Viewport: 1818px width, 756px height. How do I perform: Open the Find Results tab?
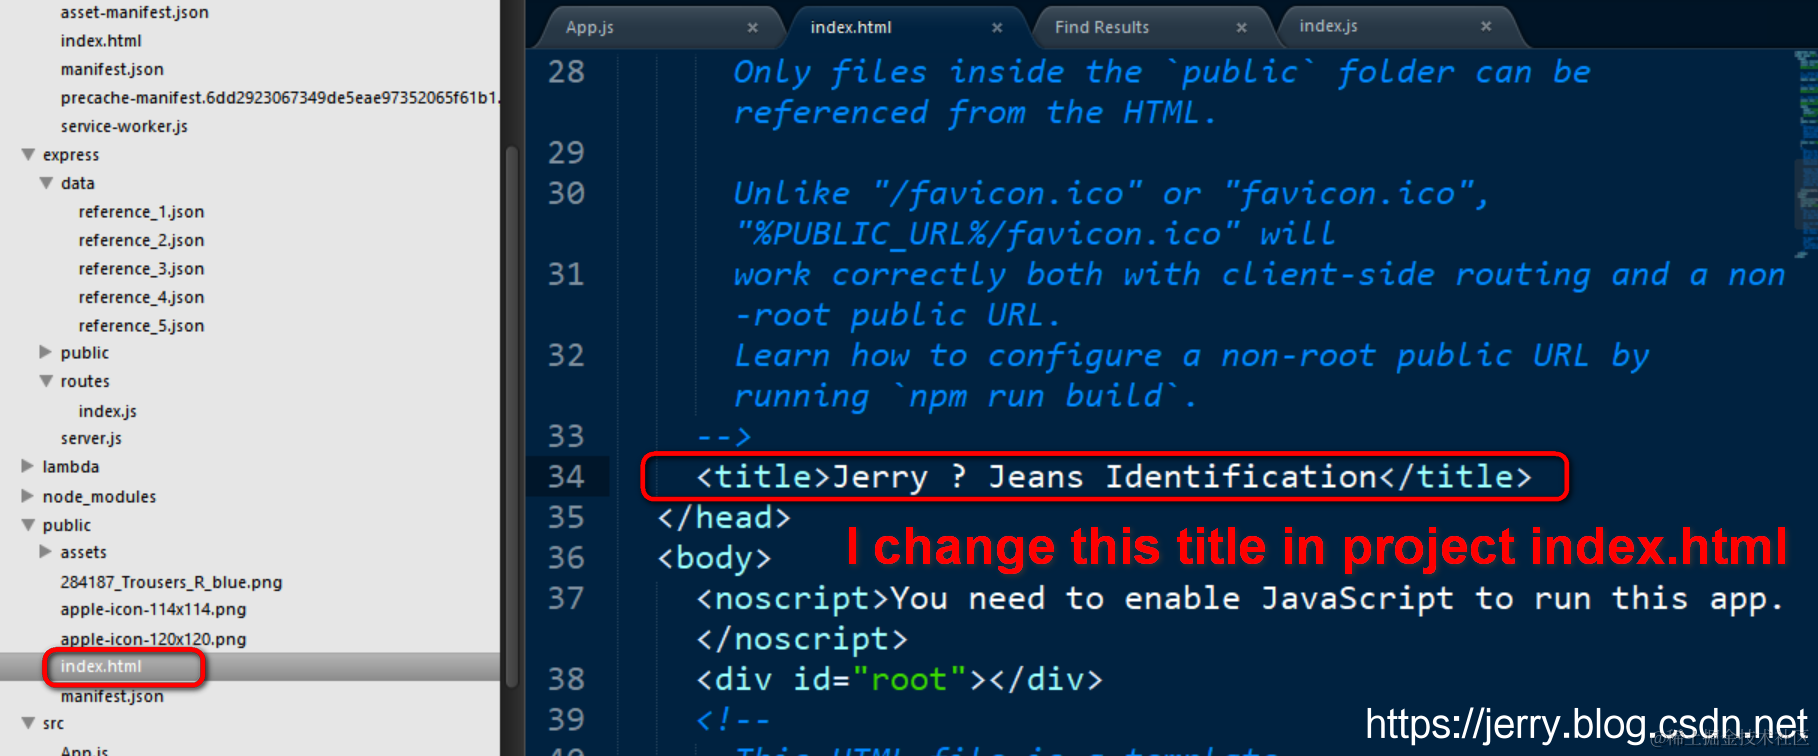coord(1102,28)
